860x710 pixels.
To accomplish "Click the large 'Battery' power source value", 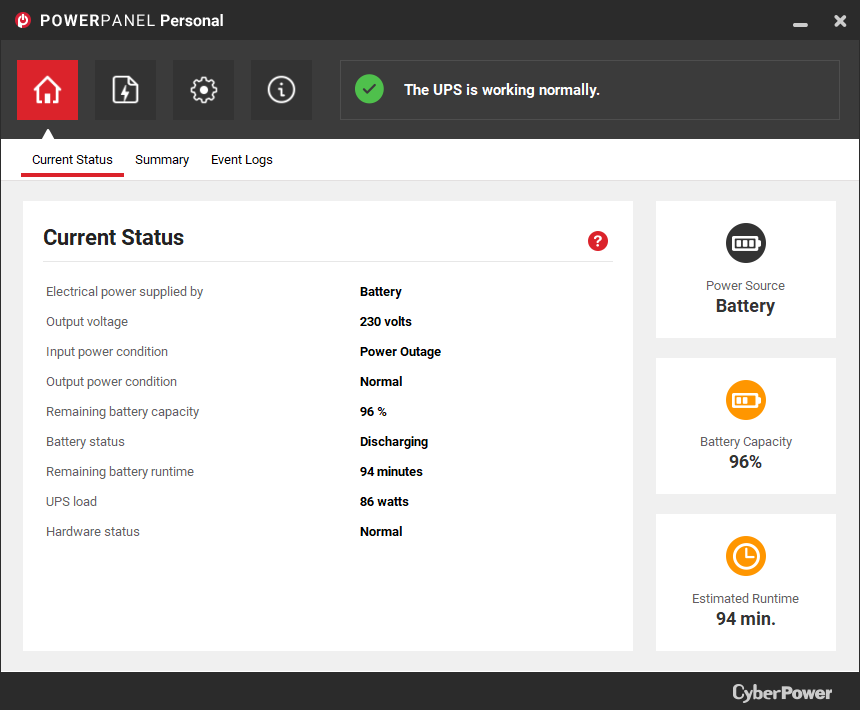I will point(745,306).
